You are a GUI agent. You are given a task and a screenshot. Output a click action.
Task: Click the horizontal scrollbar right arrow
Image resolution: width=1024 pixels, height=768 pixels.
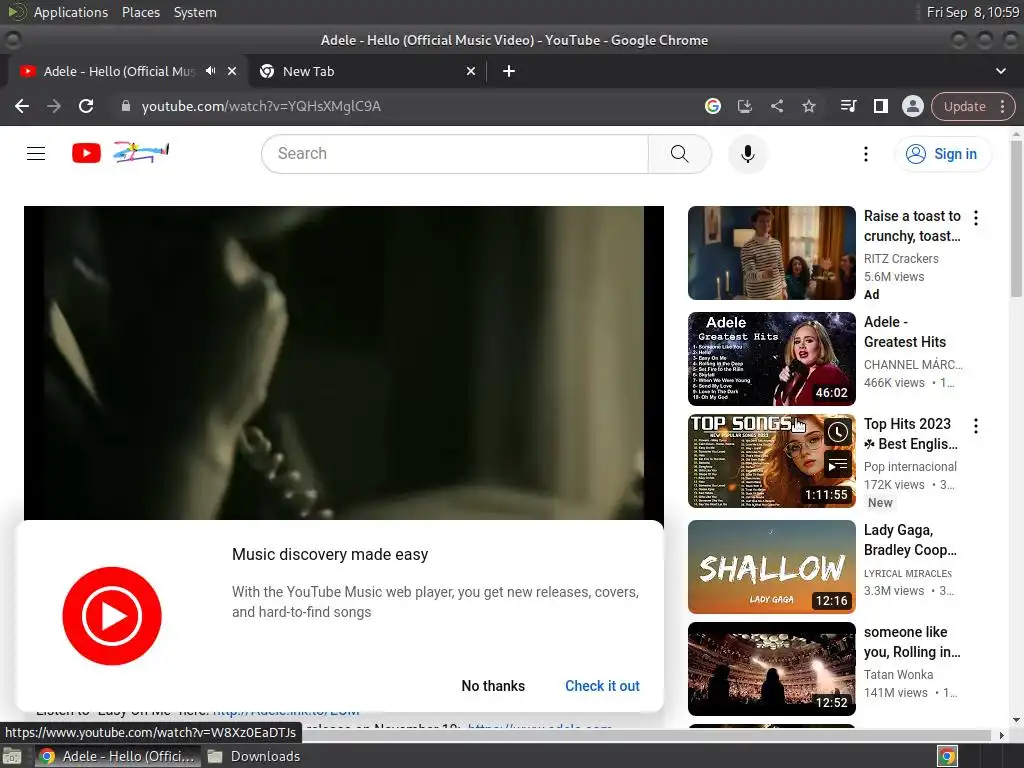pos(1002,735)
